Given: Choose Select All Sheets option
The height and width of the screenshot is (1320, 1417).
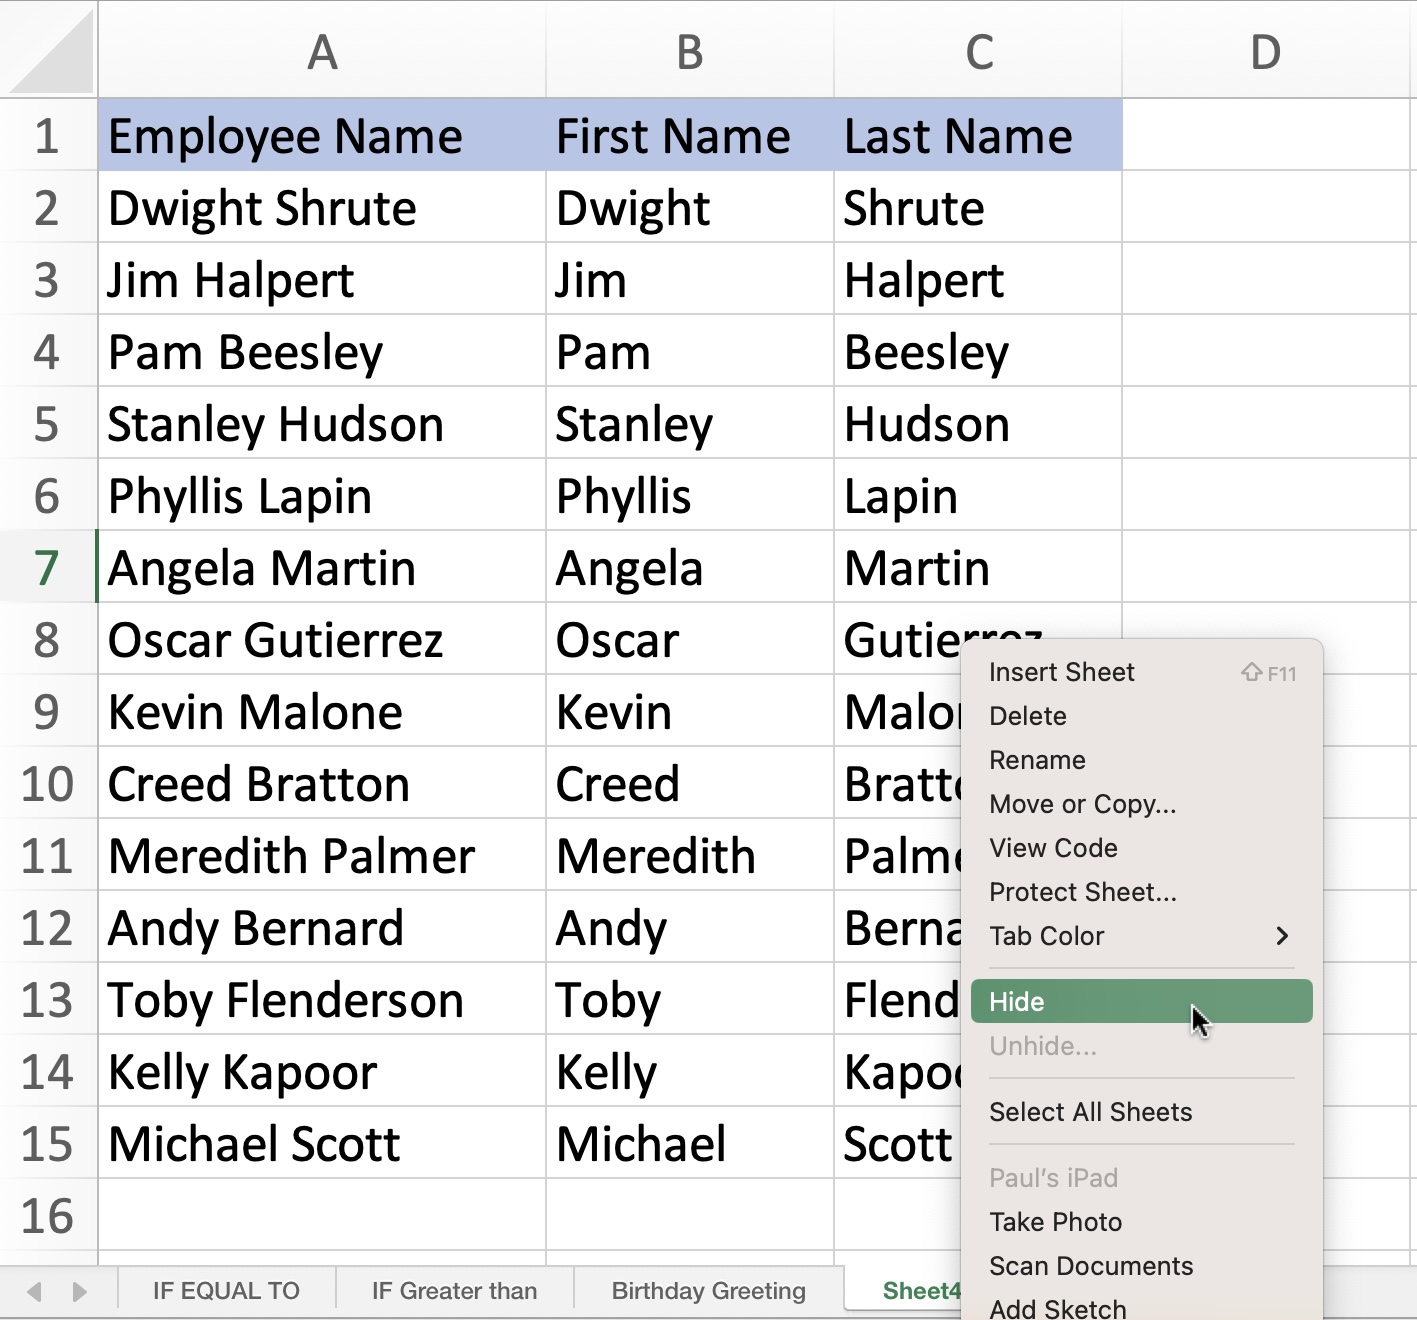Looking at the screenshot, I should (1141, 1112).
